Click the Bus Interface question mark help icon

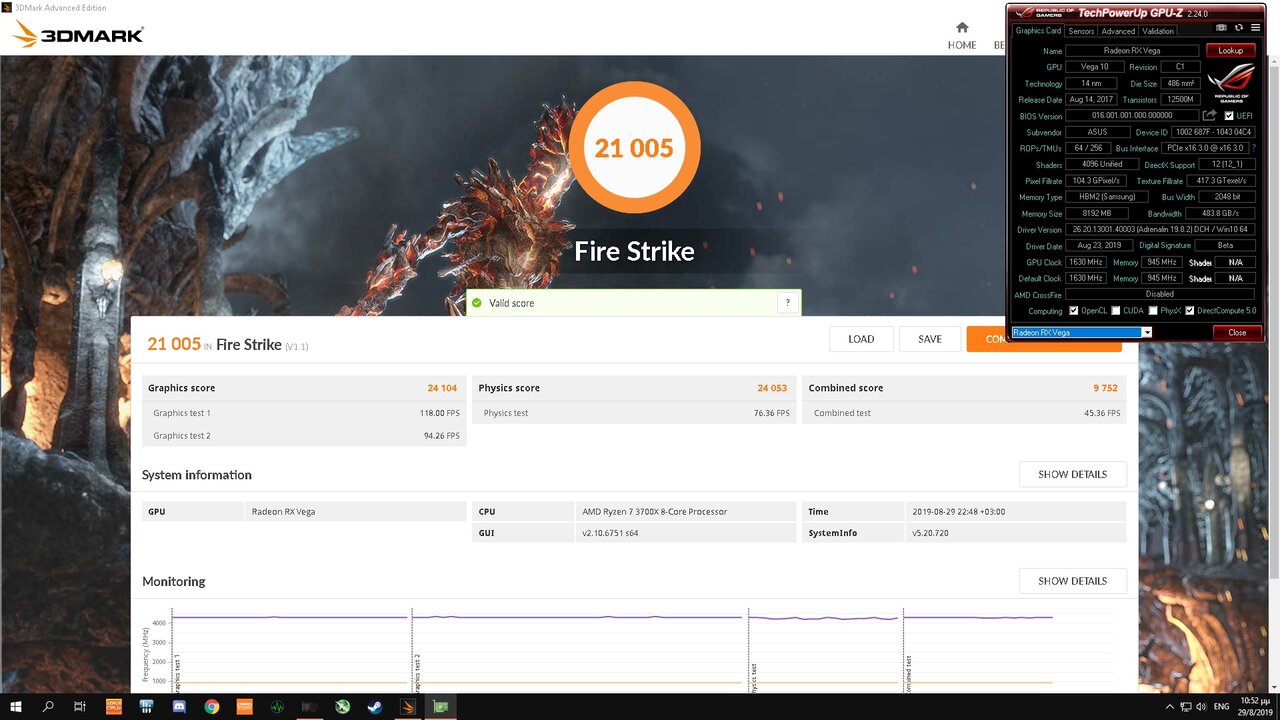(1254, 148)
